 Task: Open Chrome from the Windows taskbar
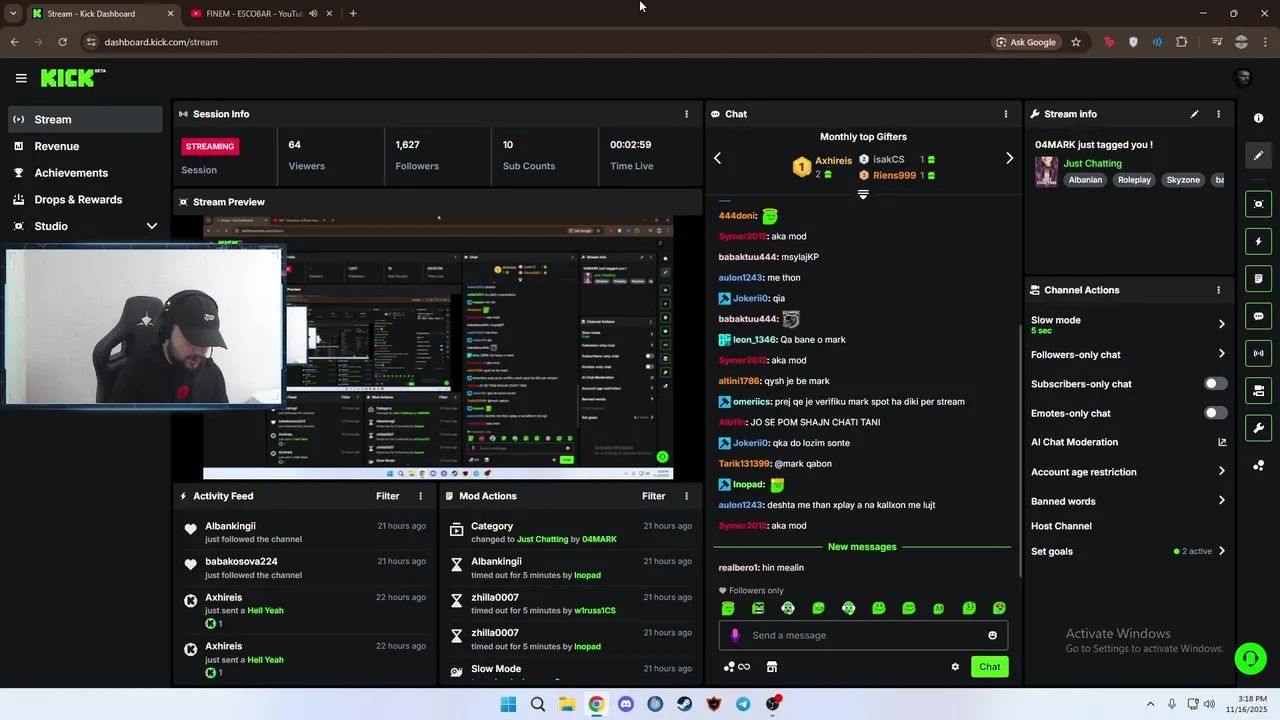596,704
